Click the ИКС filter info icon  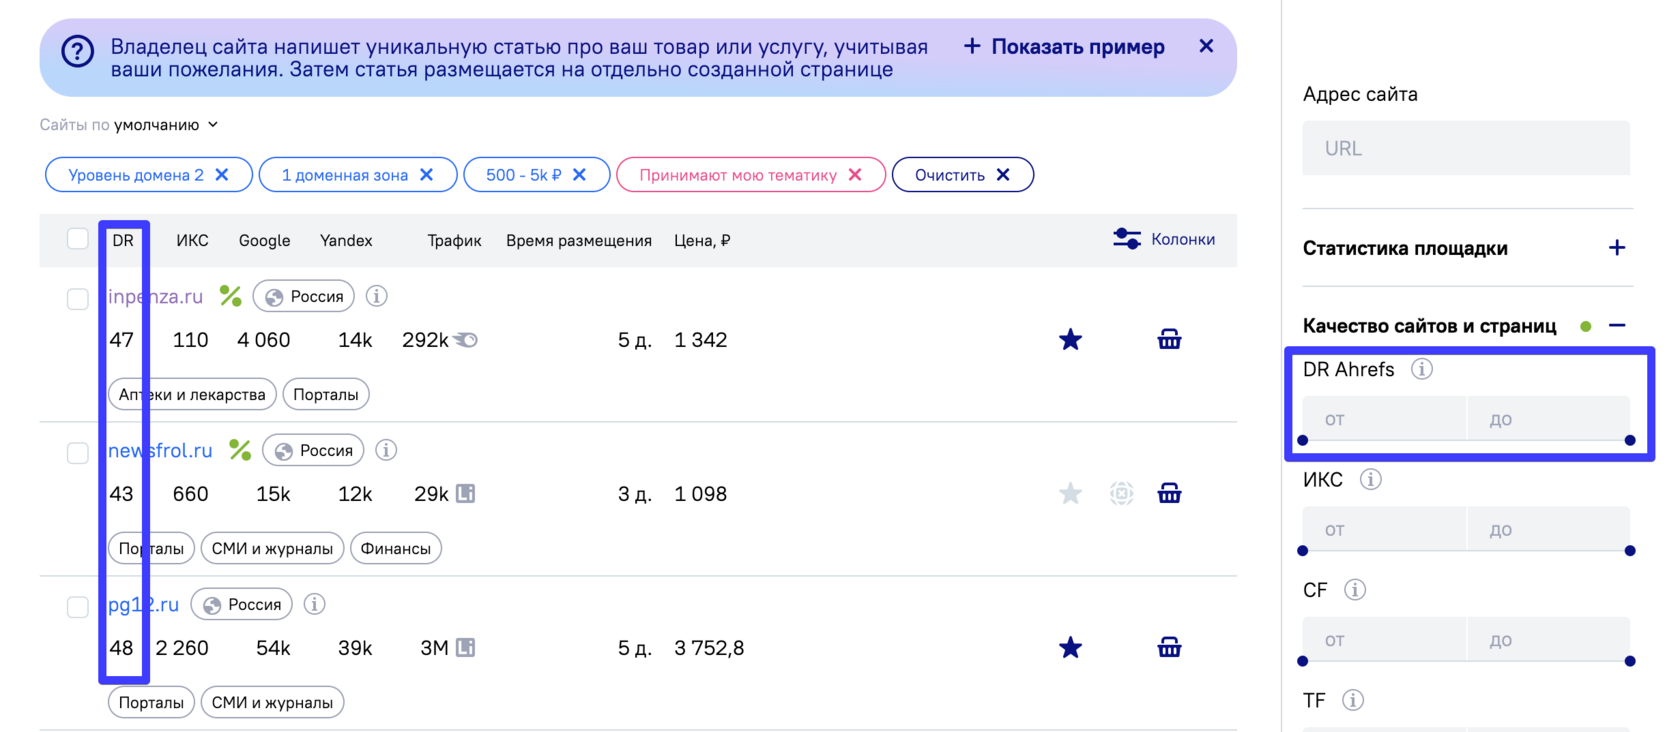[1371, 480]
